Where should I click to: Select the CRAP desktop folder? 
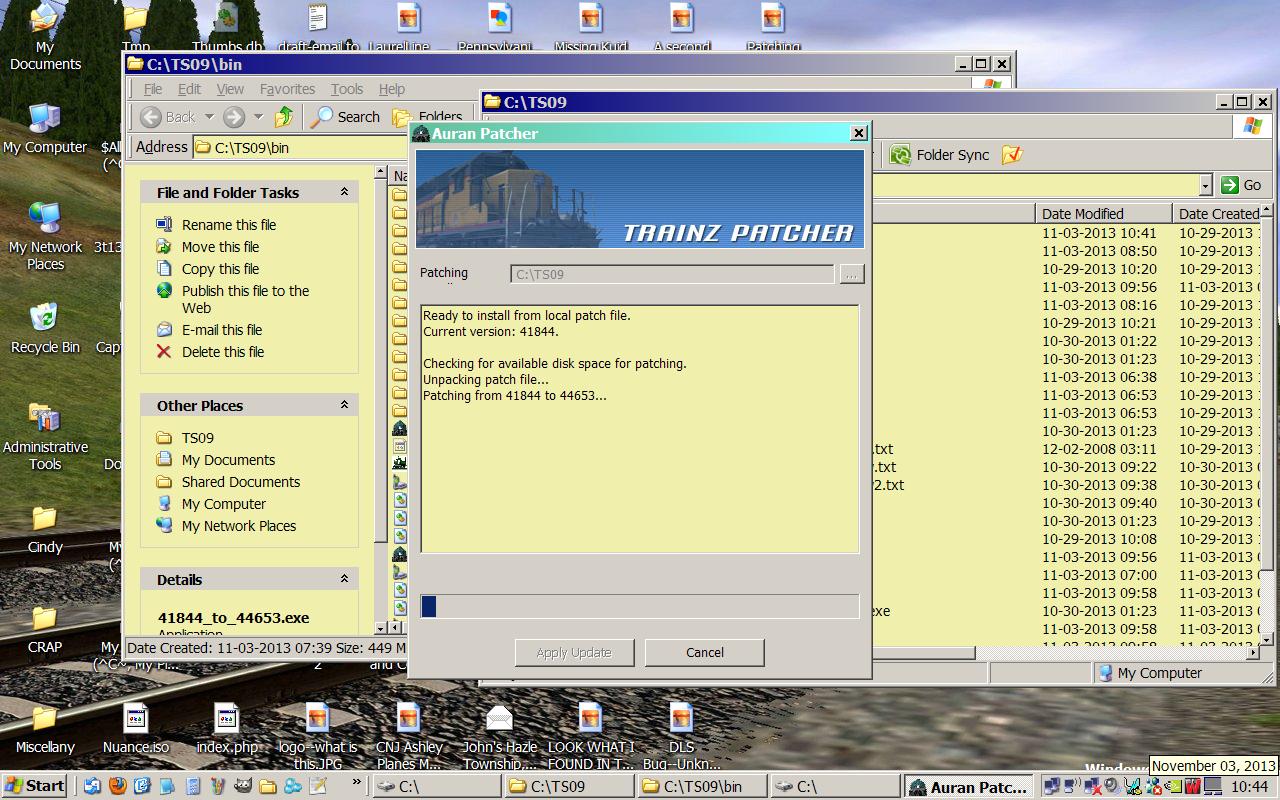[x=45, y=629]
